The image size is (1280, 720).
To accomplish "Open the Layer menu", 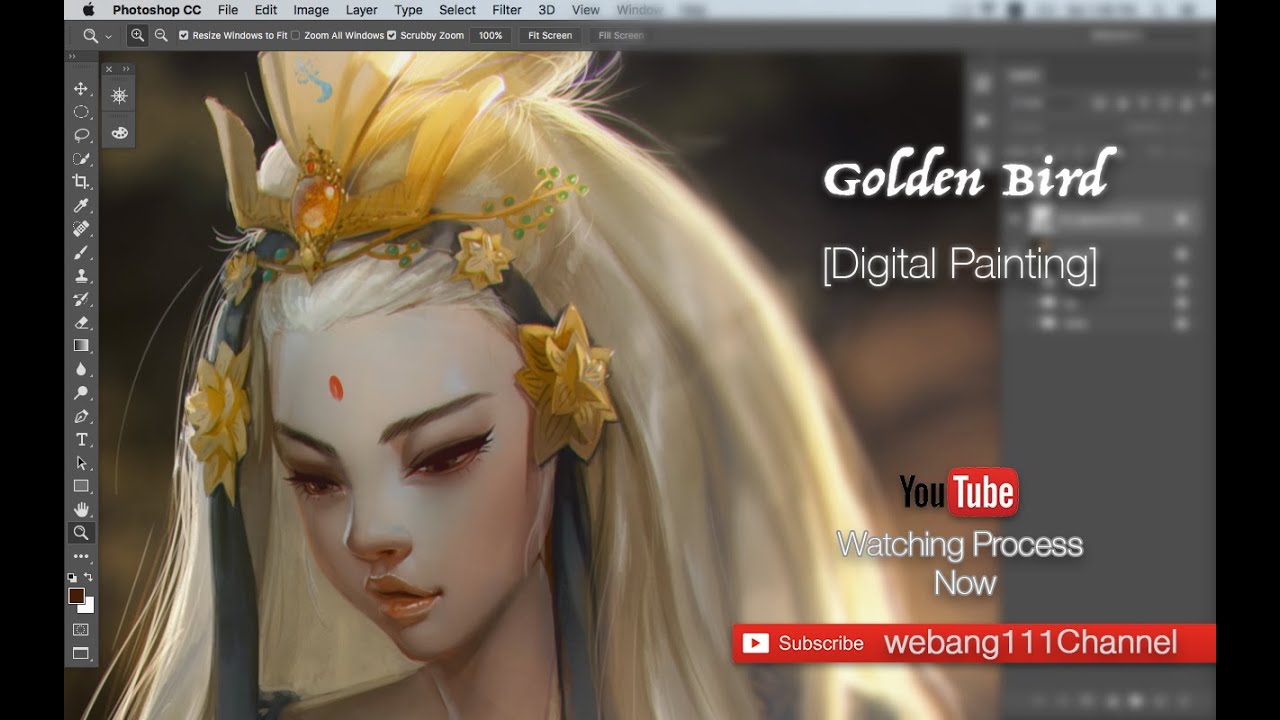I will [x=362, y=10].
